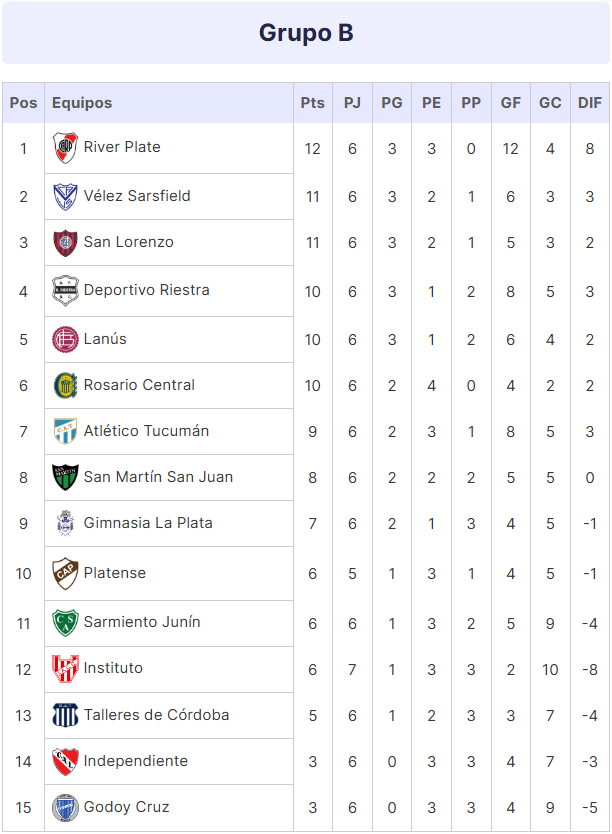
Task: Click the Rosario Central crest
Action: (65, 386)
